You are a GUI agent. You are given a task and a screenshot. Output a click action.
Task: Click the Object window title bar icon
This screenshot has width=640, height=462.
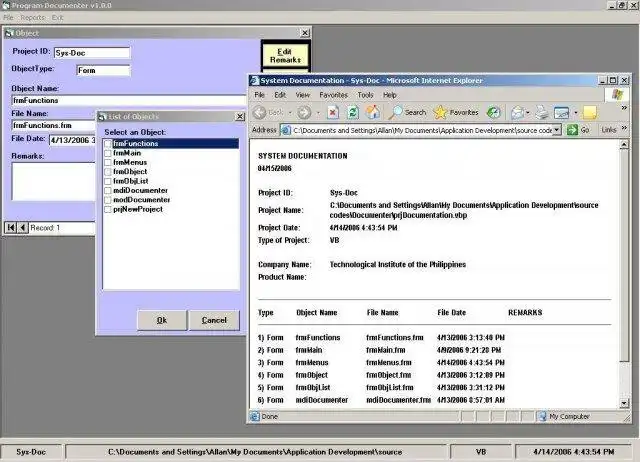9,33
